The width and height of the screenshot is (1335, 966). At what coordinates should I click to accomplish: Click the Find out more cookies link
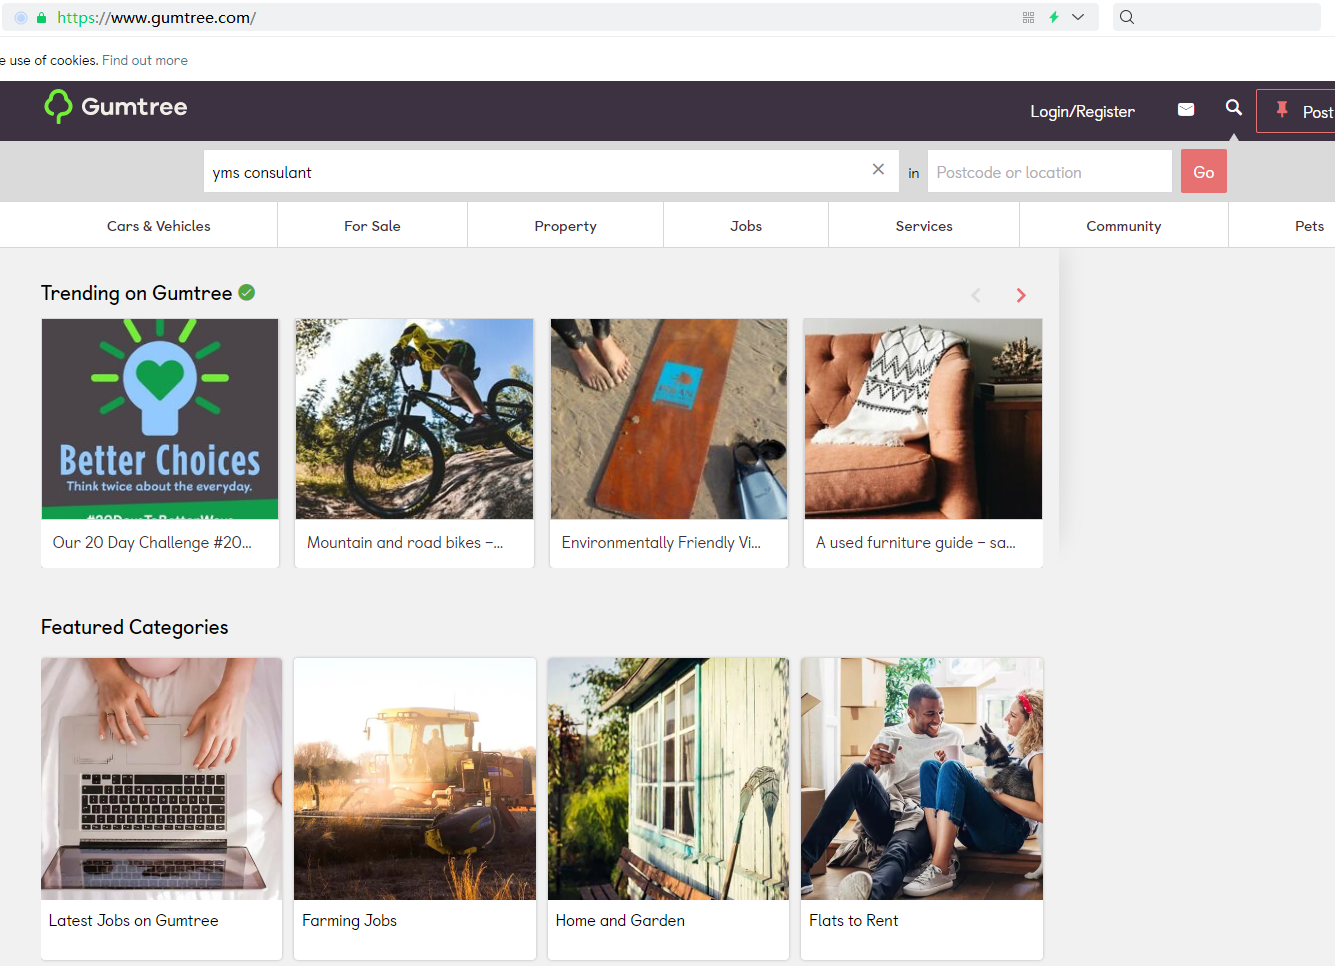click(x=145, y=61)
